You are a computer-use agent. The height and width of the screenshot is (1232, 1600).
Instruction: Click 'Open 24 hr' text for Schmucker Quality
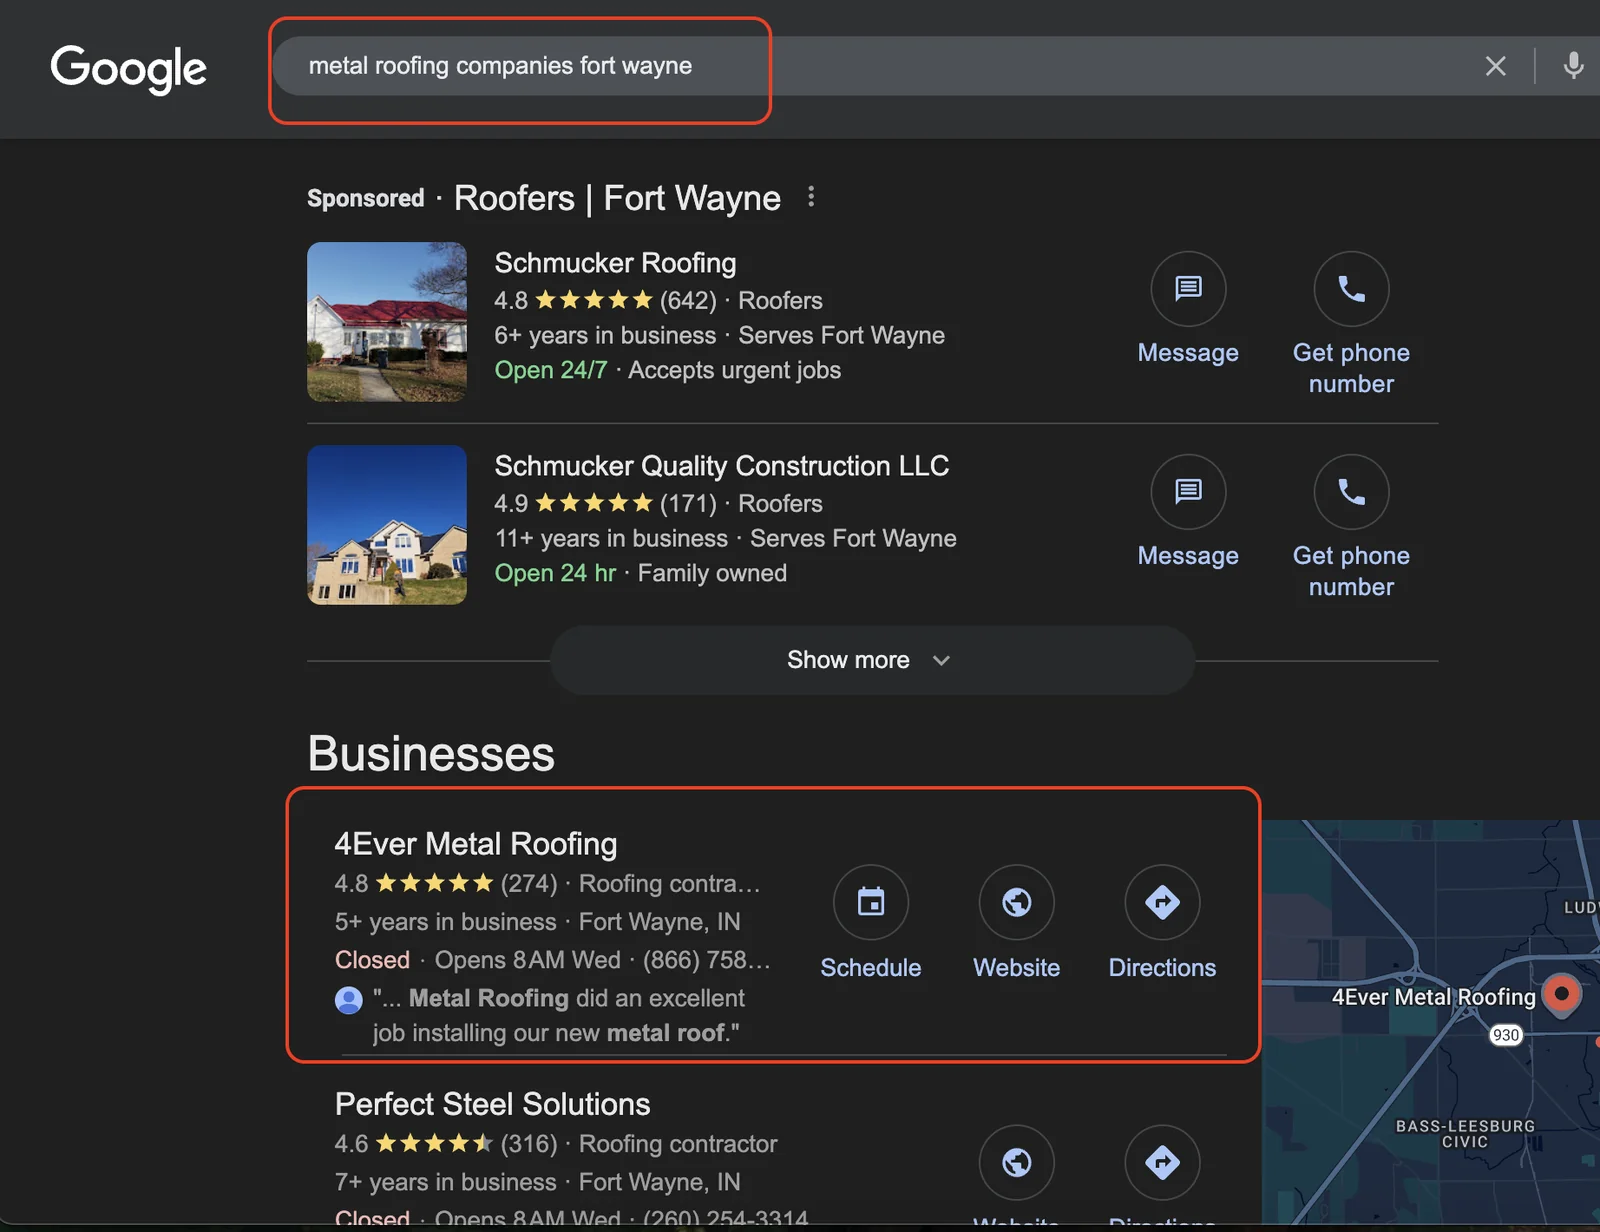click(x=555, y=573)
